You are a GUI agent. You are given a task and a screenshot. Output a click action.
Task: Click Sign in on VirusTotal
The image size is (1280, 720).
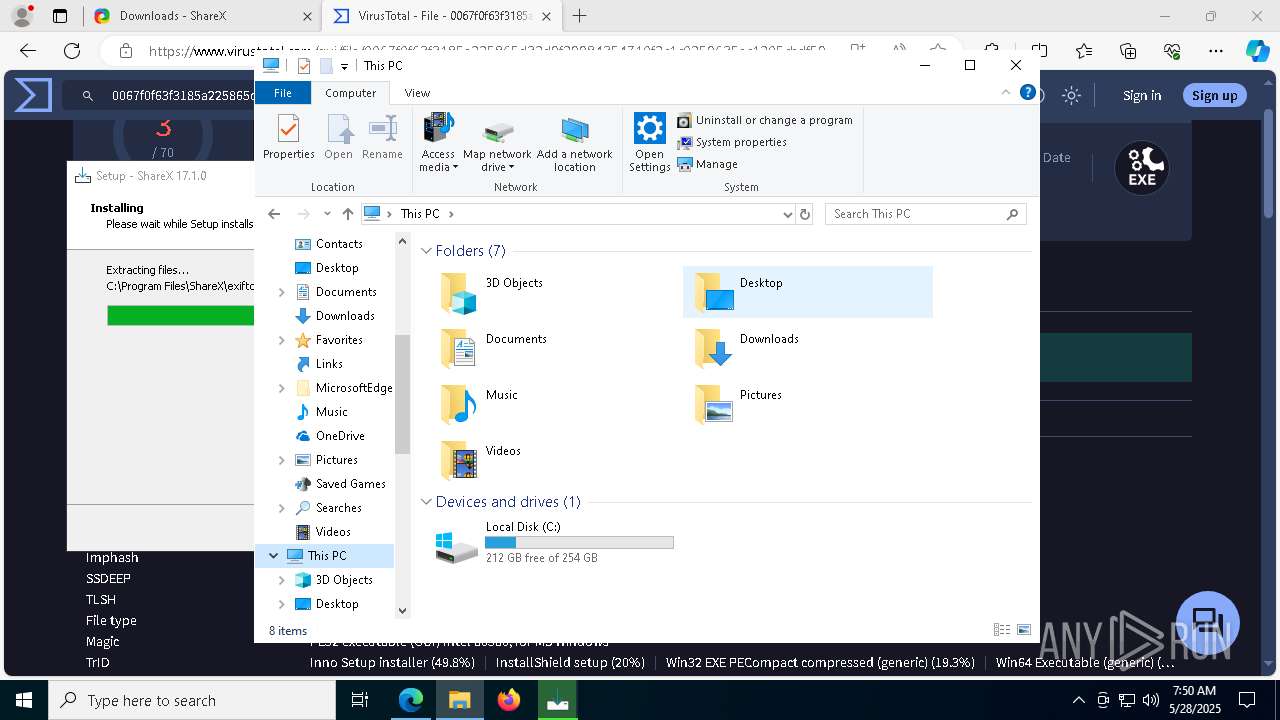1142,95
